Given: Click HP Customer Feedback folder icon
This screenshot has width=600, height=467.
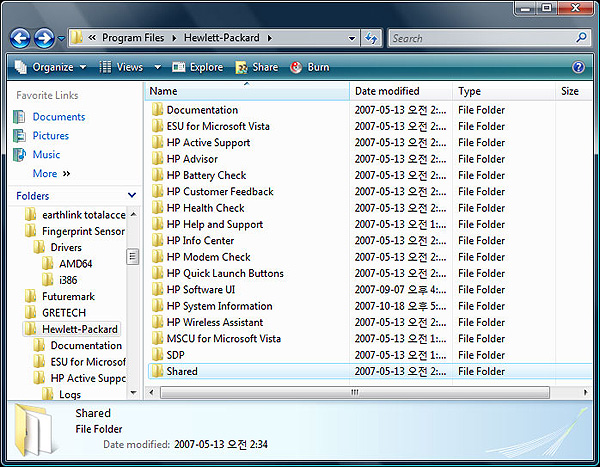Looking at the screenshot, I should [157, 191].
